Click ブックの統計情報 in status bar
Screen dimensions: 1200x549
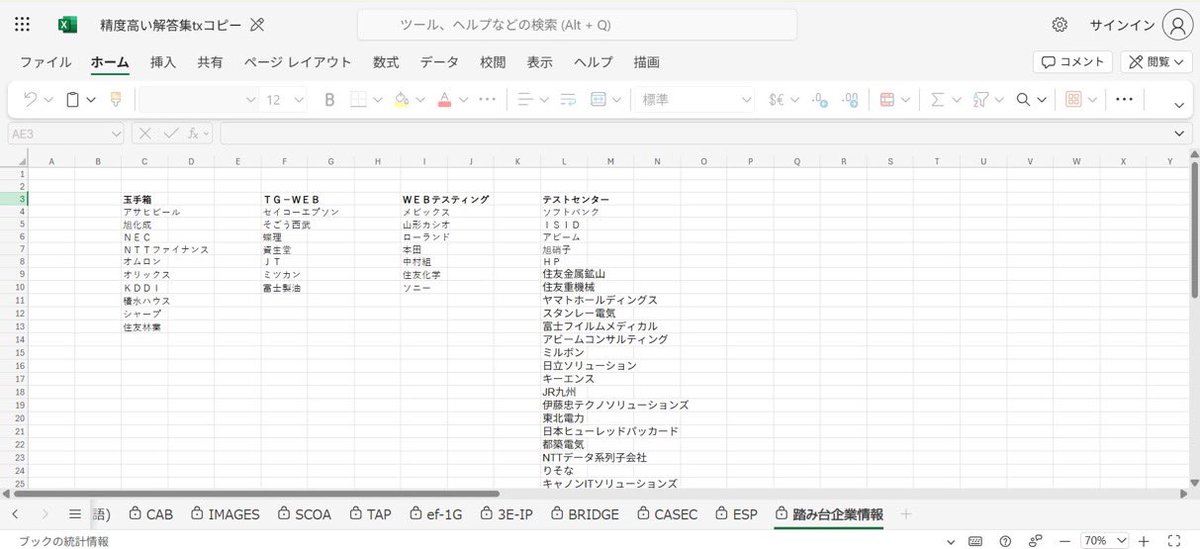(x=64, y=541)
